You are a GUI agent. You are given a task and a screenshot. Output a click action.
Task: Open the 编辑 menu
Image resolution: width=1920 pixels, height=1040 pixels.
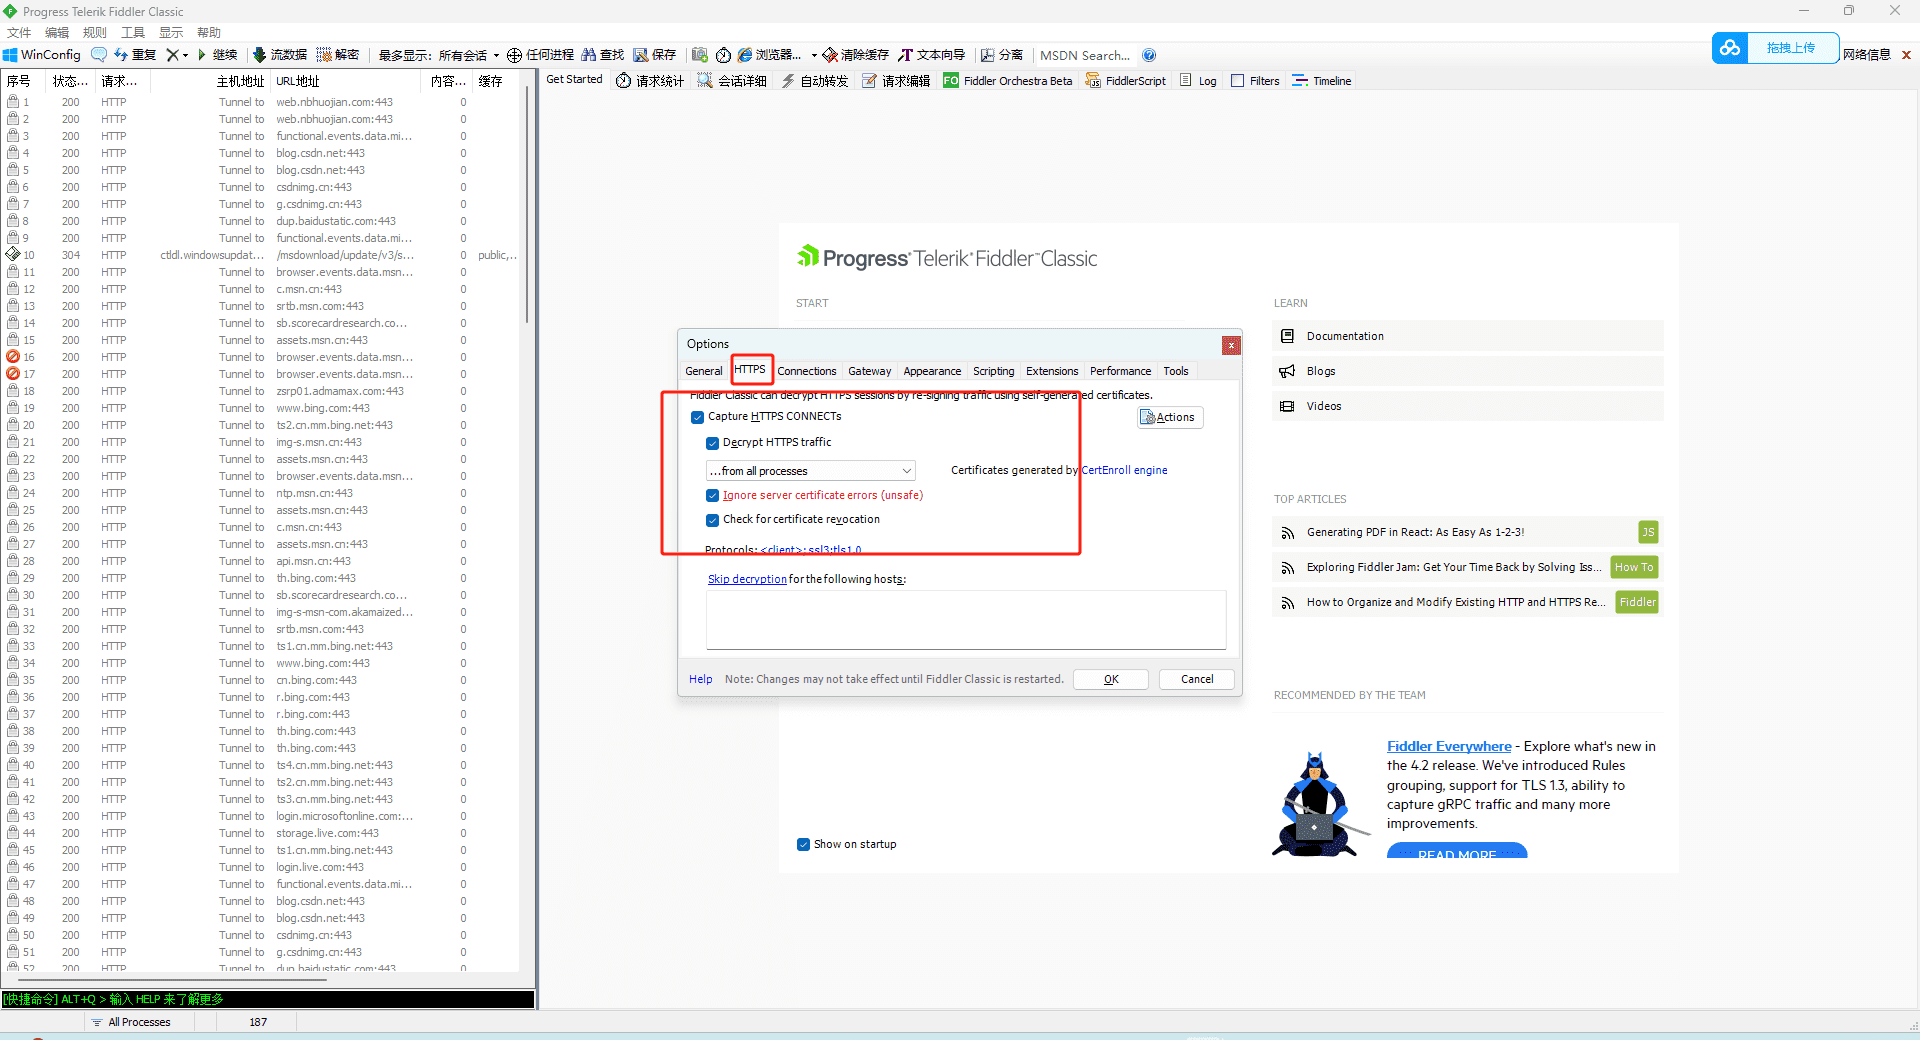(57, 32)
